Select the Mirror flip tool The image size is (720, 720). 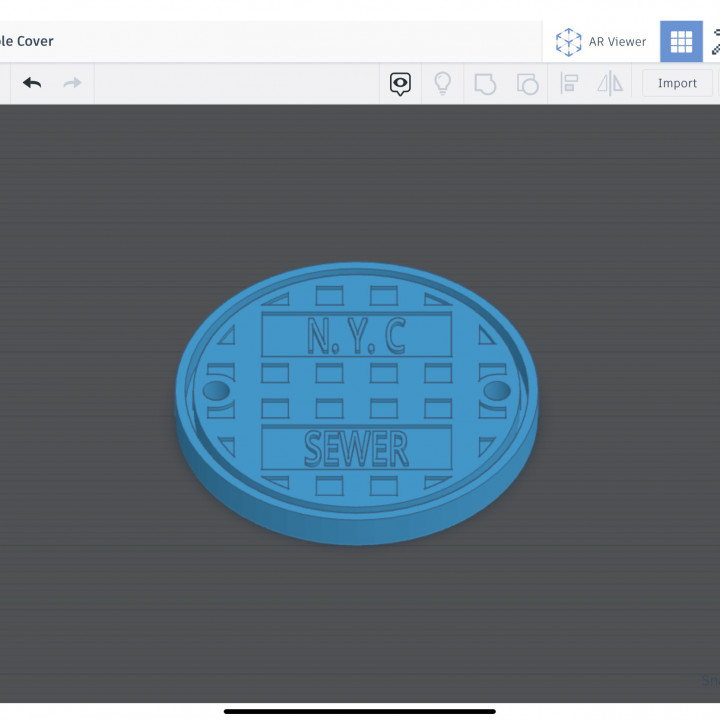click(610, 84)
